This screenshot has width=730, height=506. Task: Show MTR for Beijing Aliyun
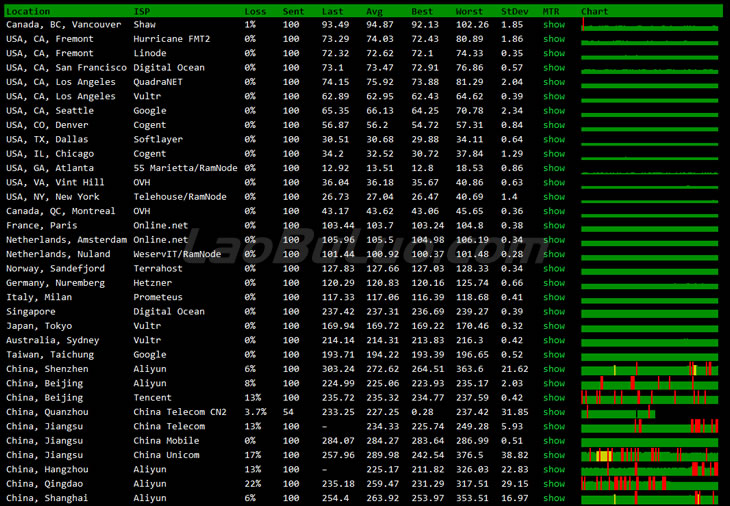point(554,384)
